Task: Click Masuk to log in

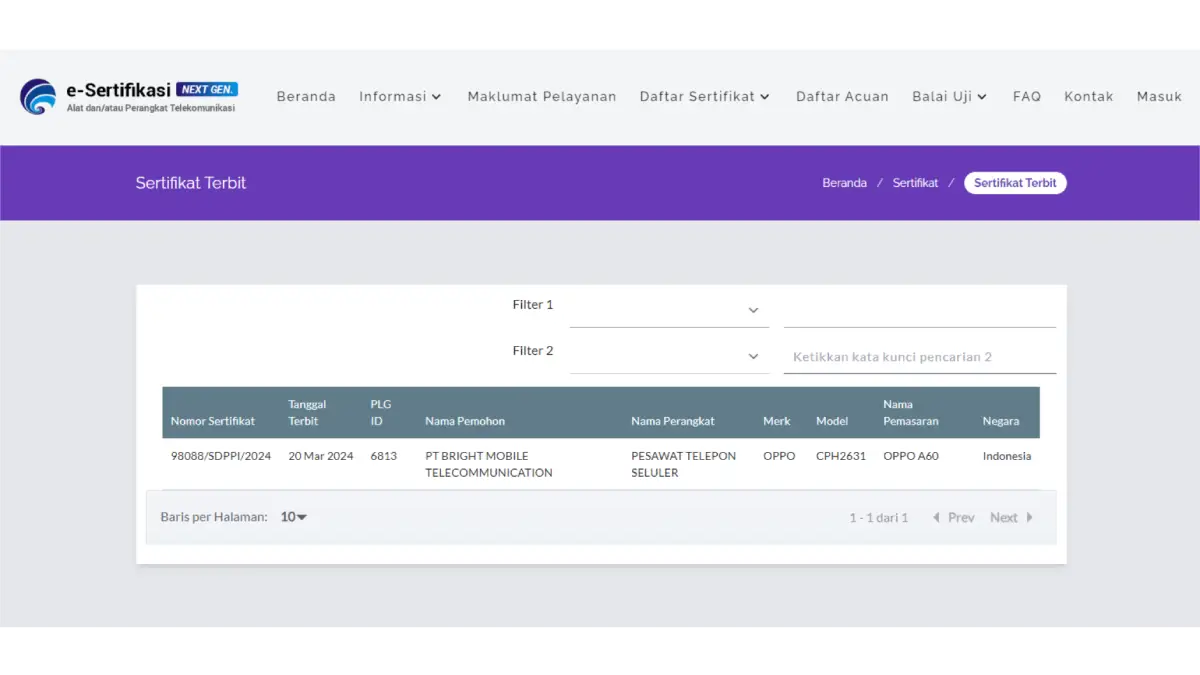Action: tap(1159, 97)
